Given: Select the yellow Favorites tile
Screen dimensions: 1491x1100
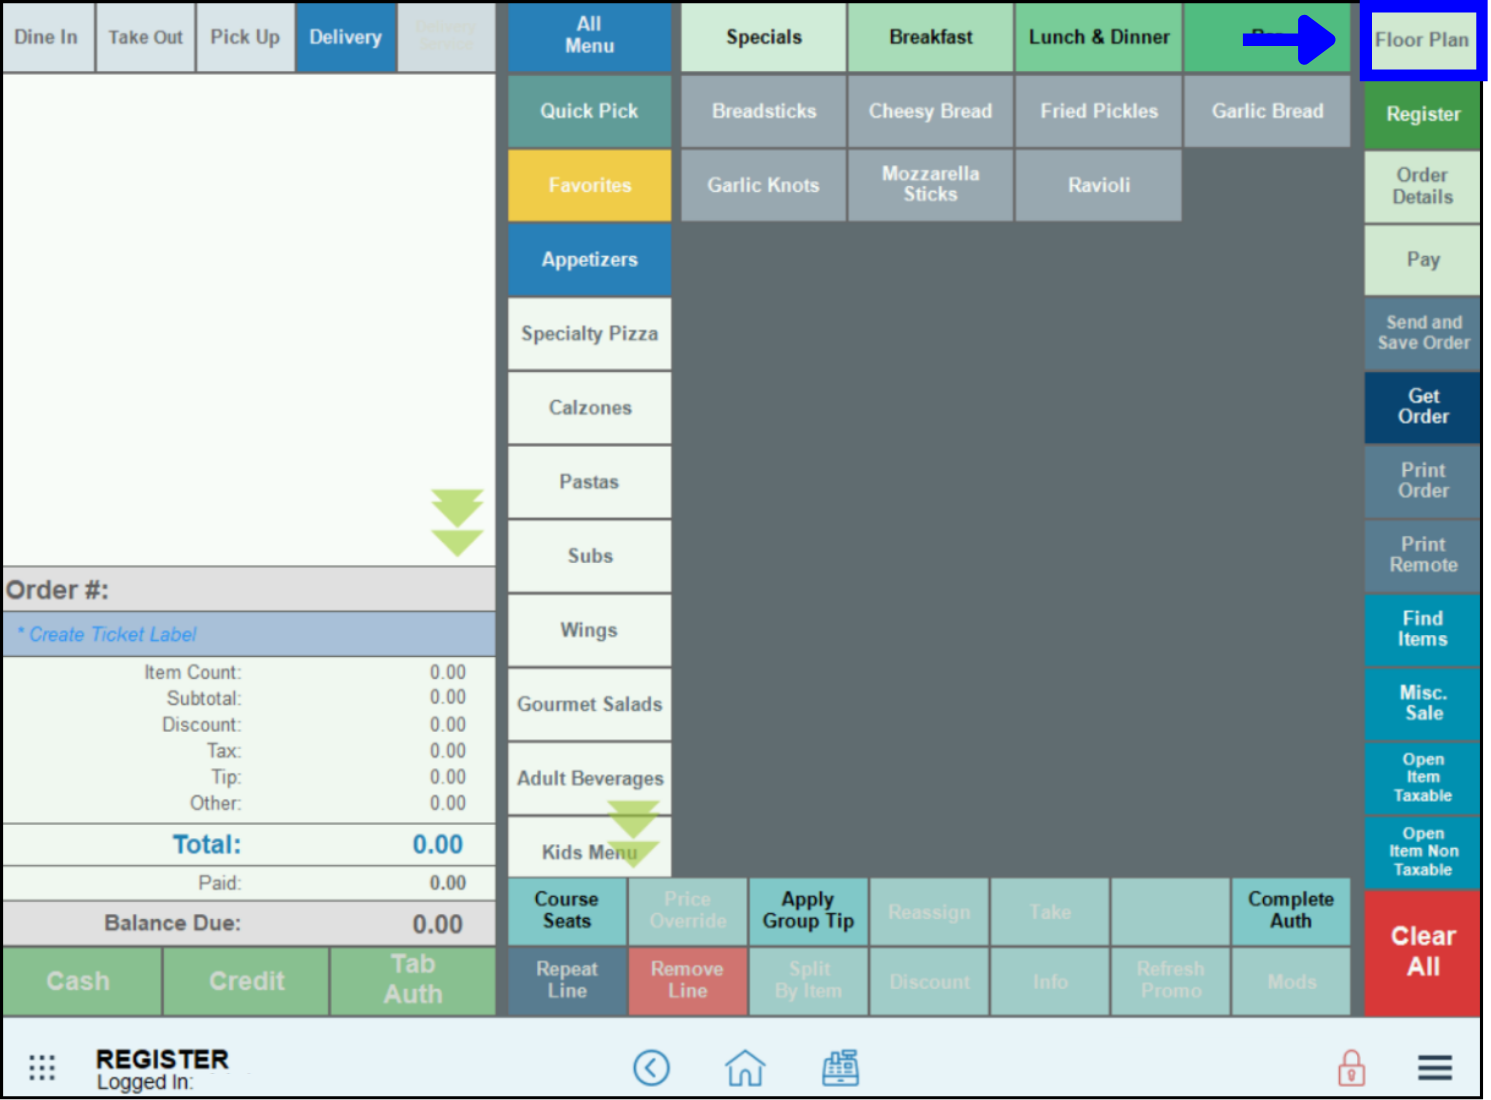Looking at the screenshot, I should click(x=589, y=185).
